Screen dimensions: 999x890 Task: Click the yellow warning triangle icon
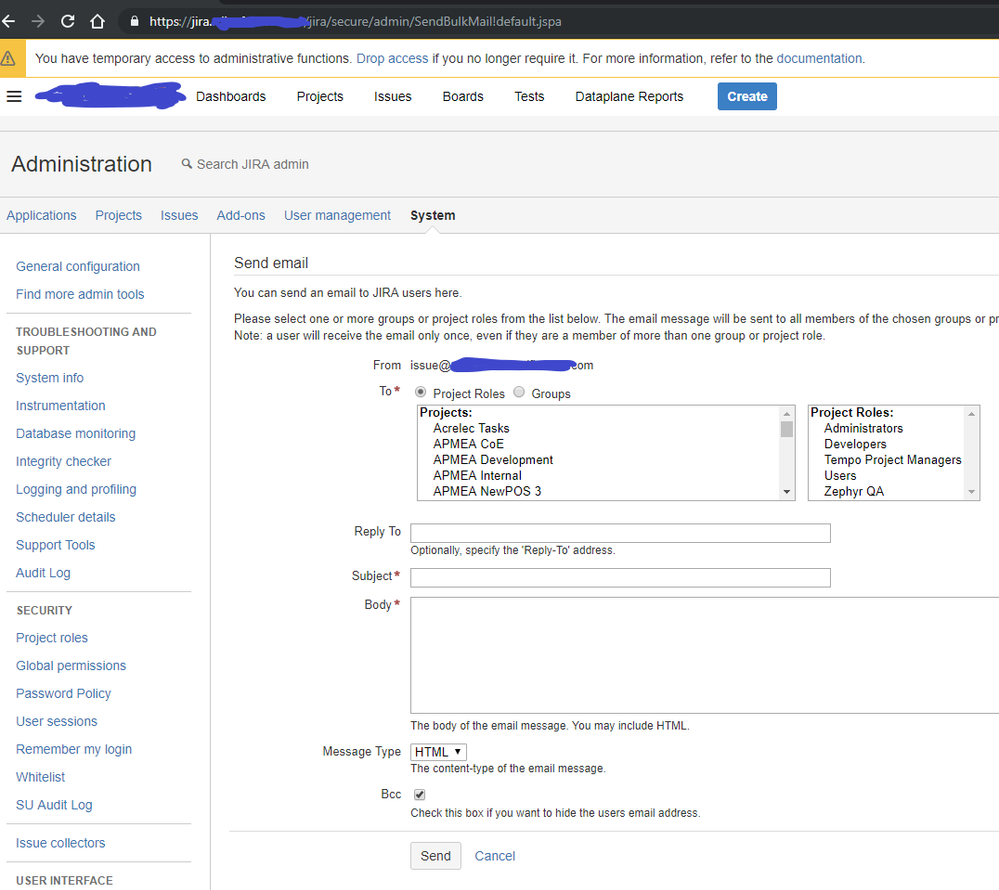[x=8, y=59]
